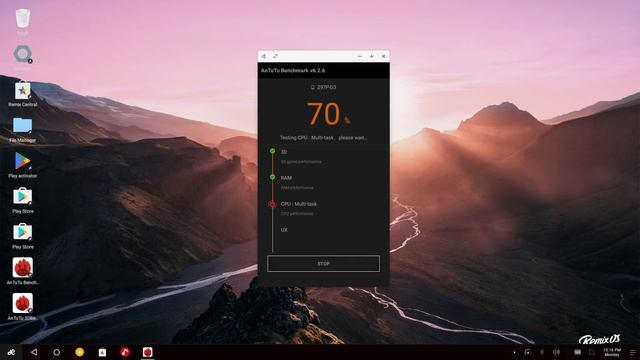Screen dimensions: 640x360
Task: Open the Settings gear desktop icon
Action: (x=22, y=54)
